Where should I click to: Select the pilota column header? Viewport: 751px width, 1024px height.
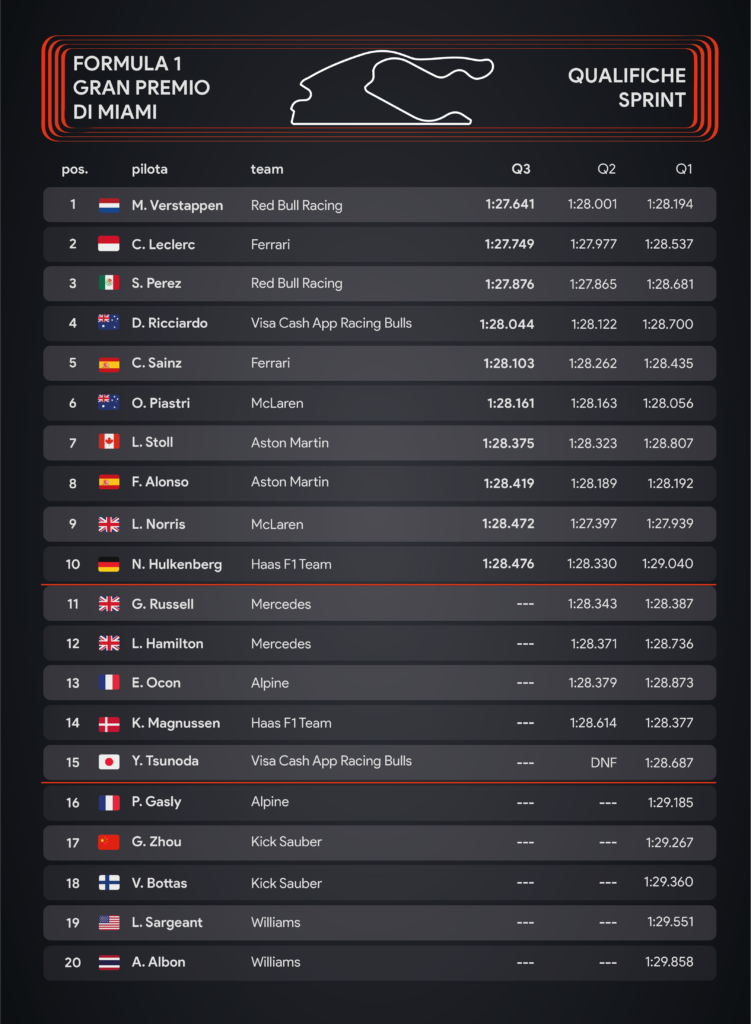point(150,169)
